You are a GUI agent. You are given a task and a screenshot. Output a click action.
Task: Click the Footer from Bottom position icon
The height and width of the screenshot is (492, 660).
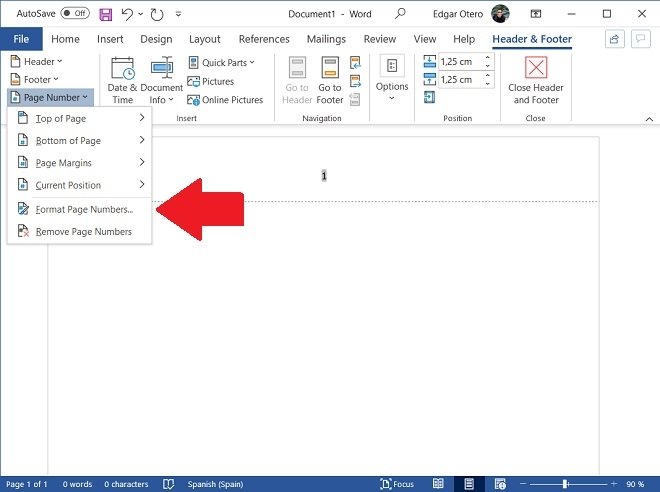point(429,79)
